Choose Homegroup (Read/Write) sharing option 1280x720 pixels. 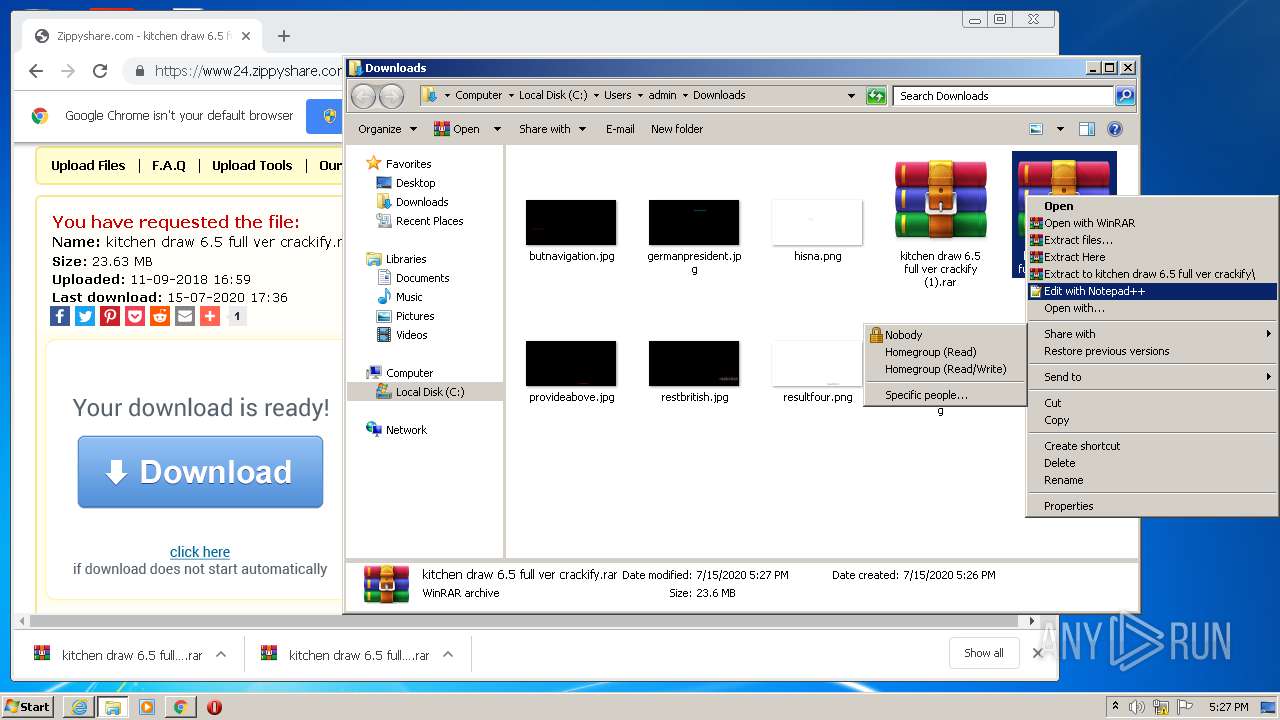[x=945, y=369]
